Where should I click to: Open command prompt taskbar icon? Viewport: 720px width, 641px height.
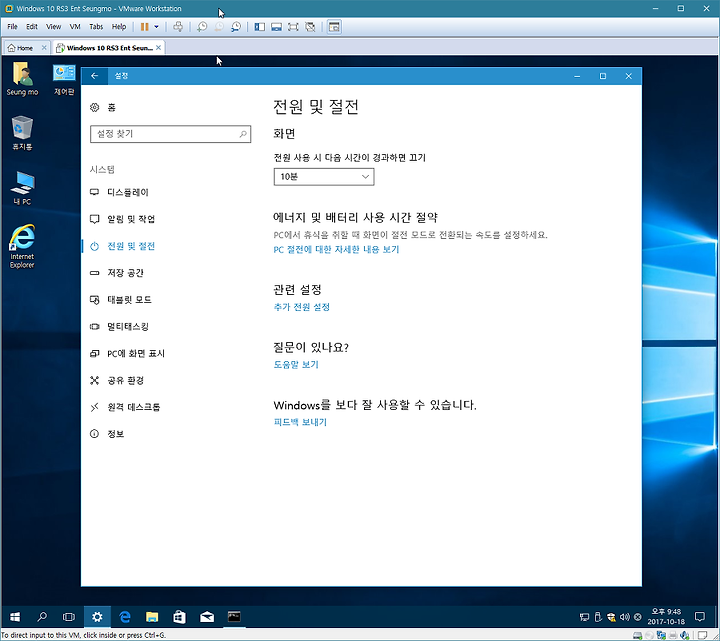point(234,617)
